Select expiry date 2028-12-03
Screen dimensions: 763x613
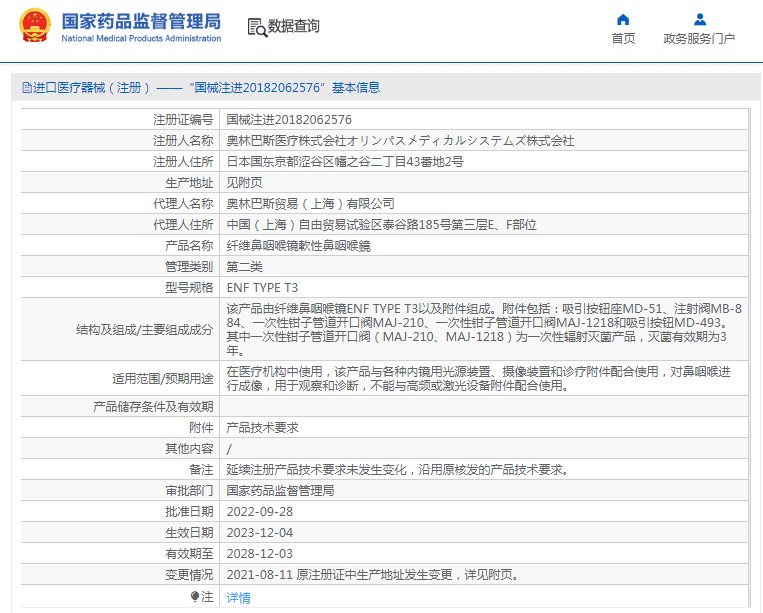click(260, 554)
